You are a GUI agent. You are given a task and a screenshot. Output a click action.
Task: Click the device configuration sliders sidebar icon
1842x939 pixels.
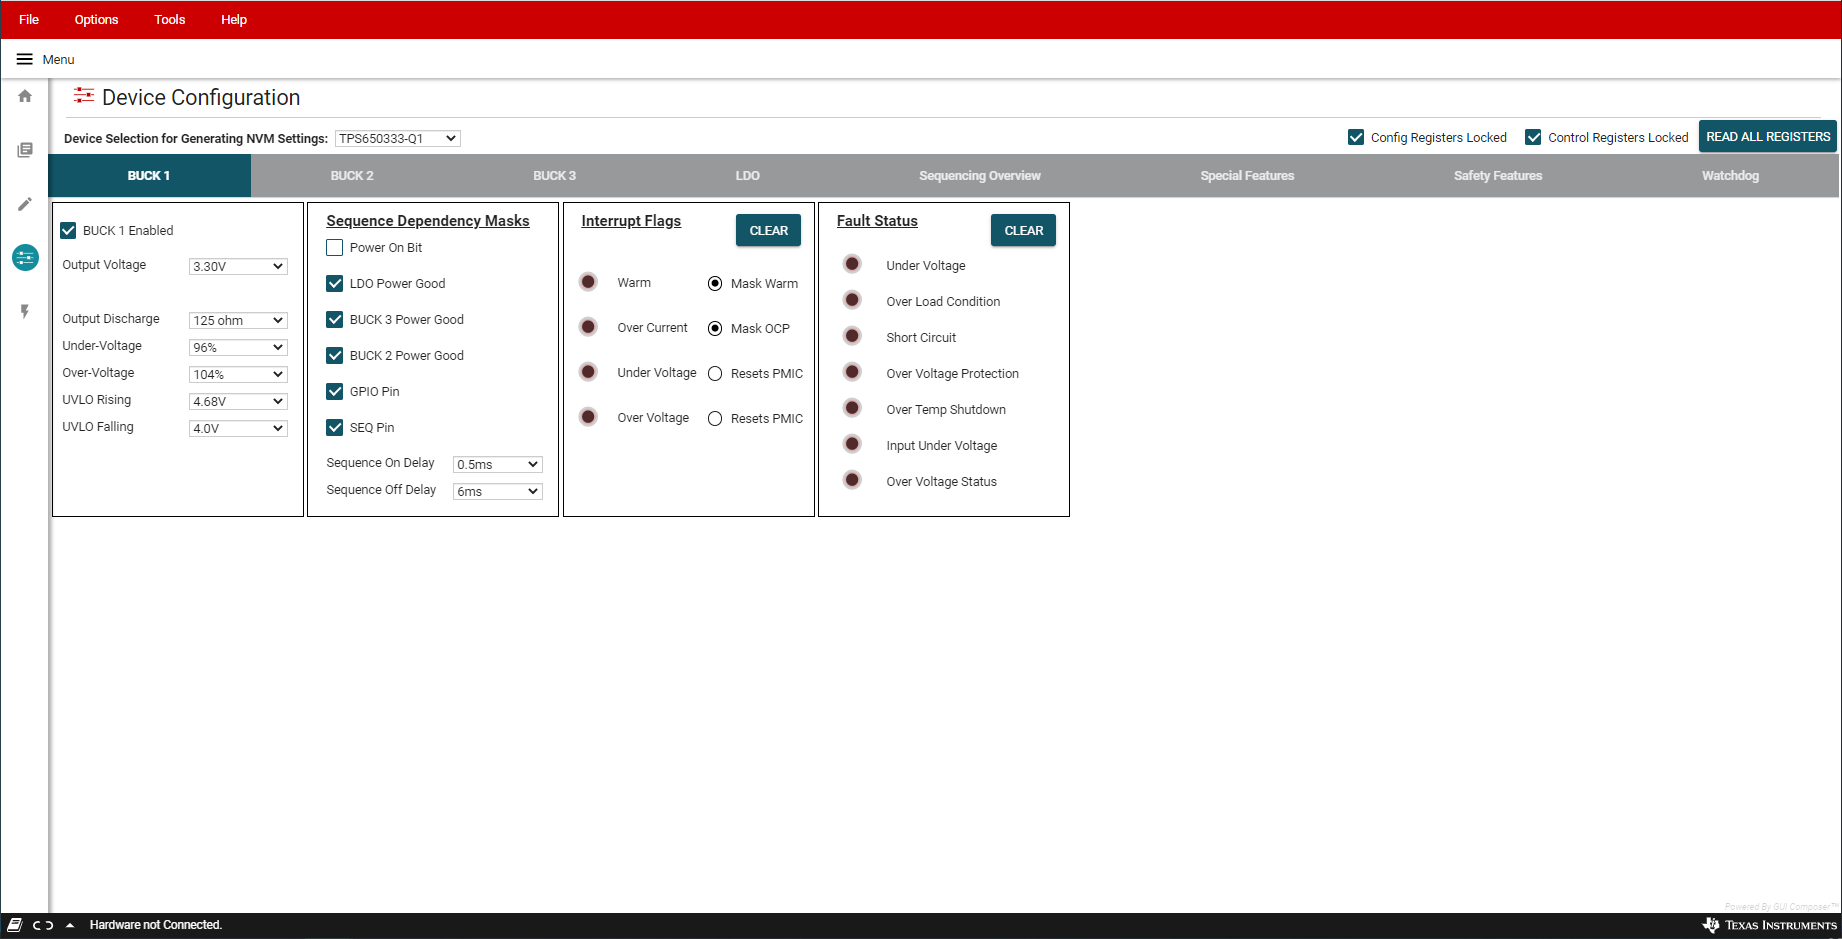[x=25, y=258]
